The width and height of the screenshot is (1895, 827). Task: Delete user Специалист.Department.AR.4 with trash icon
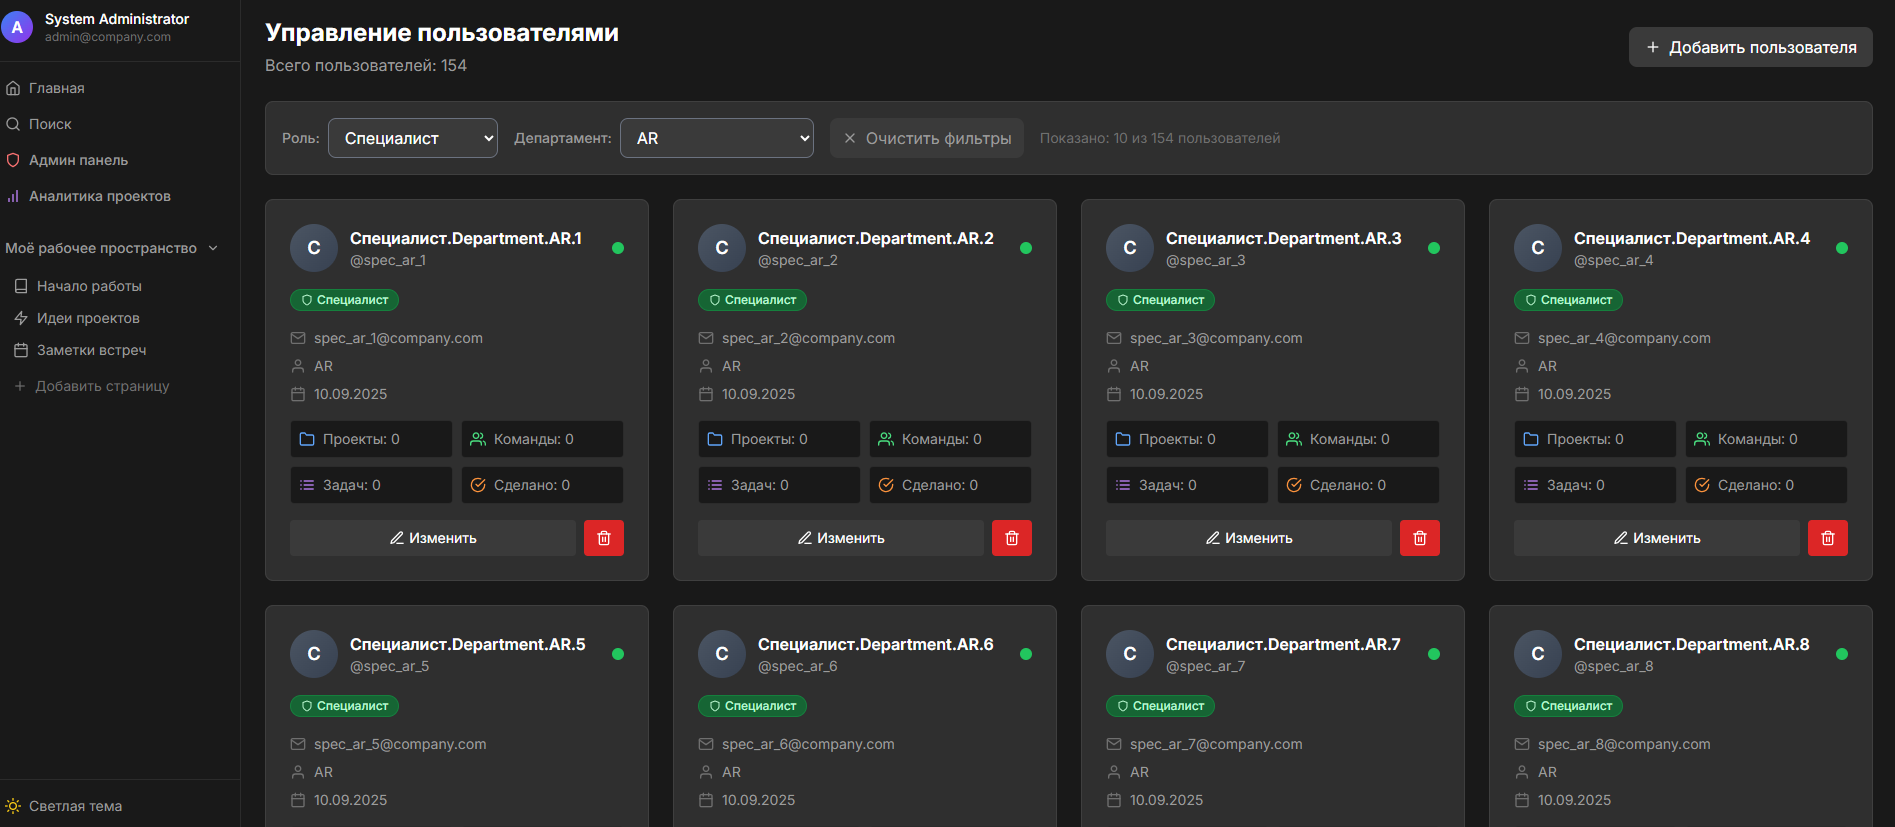click(1828, 538)
